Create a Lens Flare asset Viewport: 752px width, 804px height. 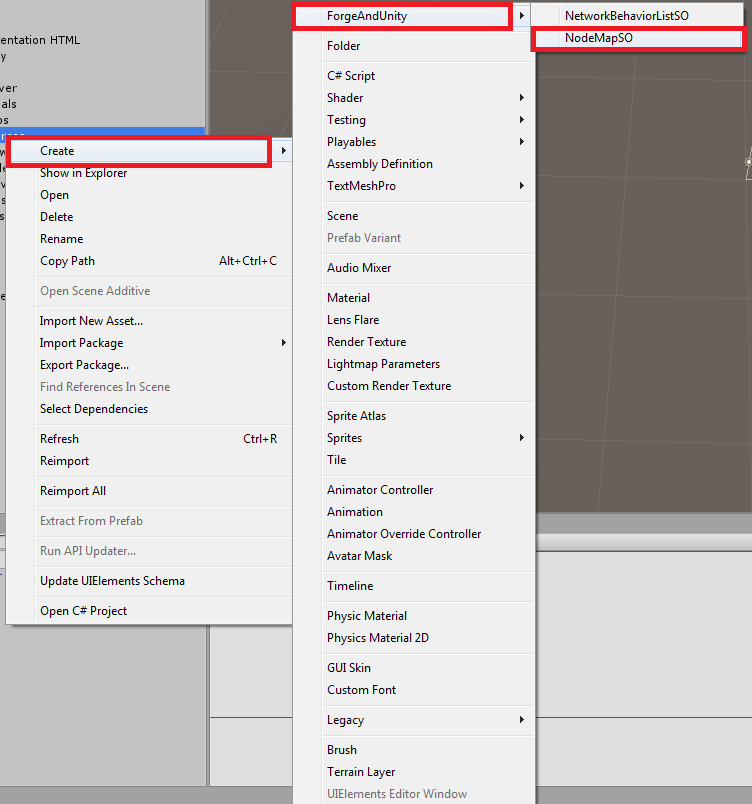tap(414, 320)
